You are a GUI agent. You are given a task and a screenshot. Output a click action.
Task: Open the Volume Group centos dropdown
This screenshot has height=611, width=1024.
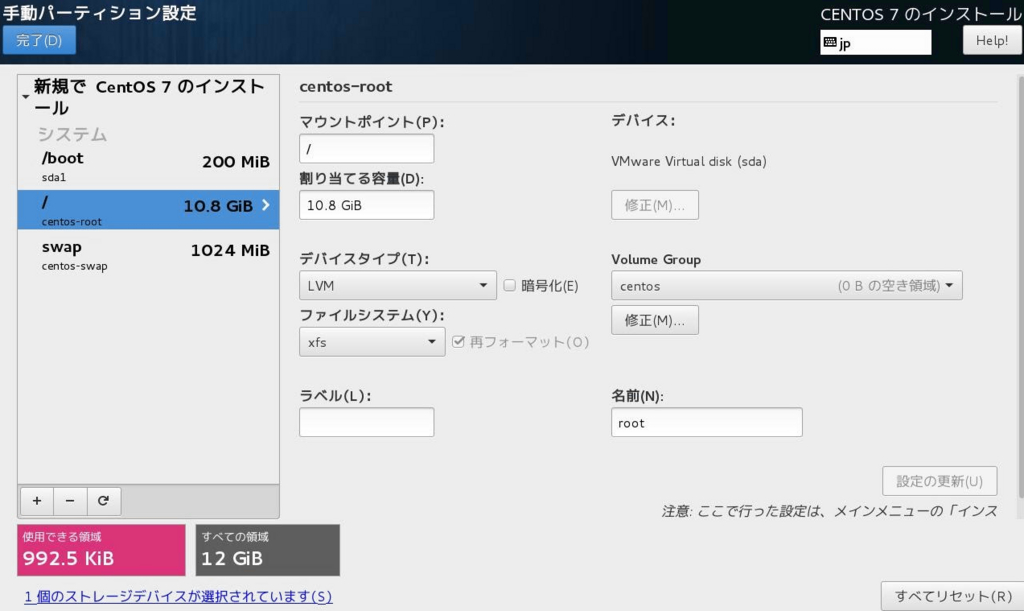pos(786,285)
